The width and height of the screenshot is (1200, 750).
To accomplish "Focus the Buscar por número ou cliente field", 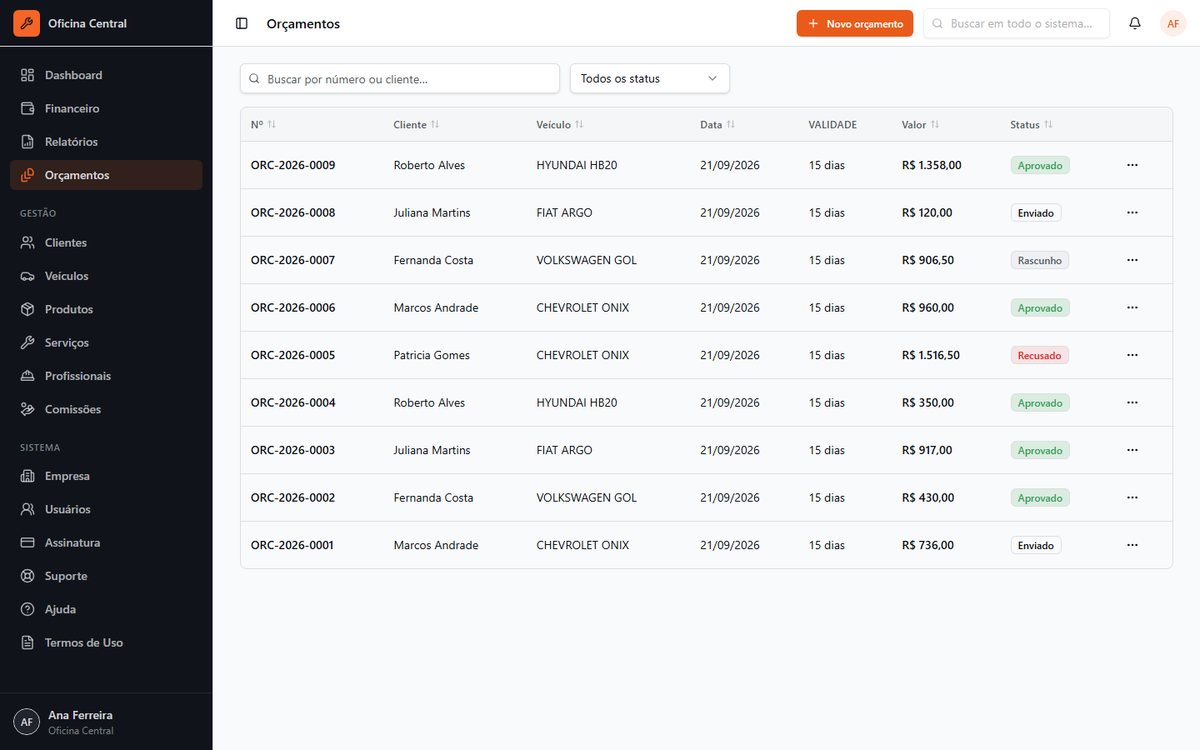I will pyautogui.click(x=400, y=79).
